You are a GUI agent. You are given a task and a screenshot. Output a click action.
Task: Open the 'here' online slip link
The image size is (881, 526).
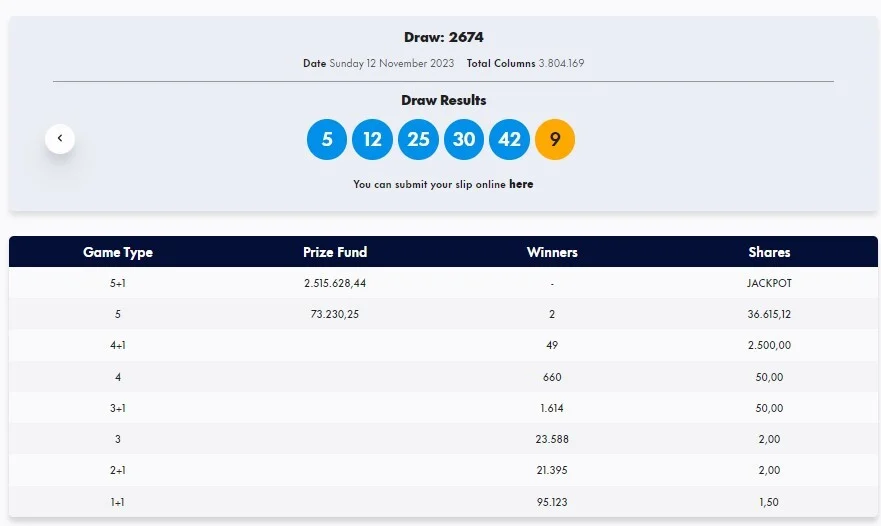pos(521,184)
